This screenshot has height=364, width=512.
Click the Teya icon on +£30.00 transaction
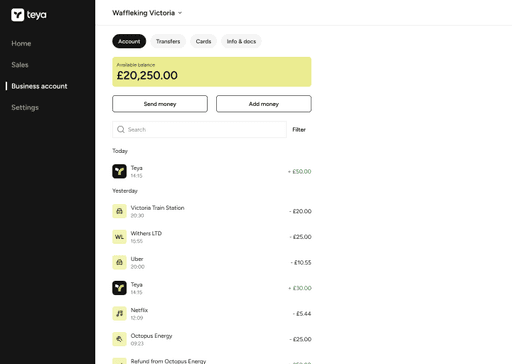pyautogui.click(x=119, y=288)
